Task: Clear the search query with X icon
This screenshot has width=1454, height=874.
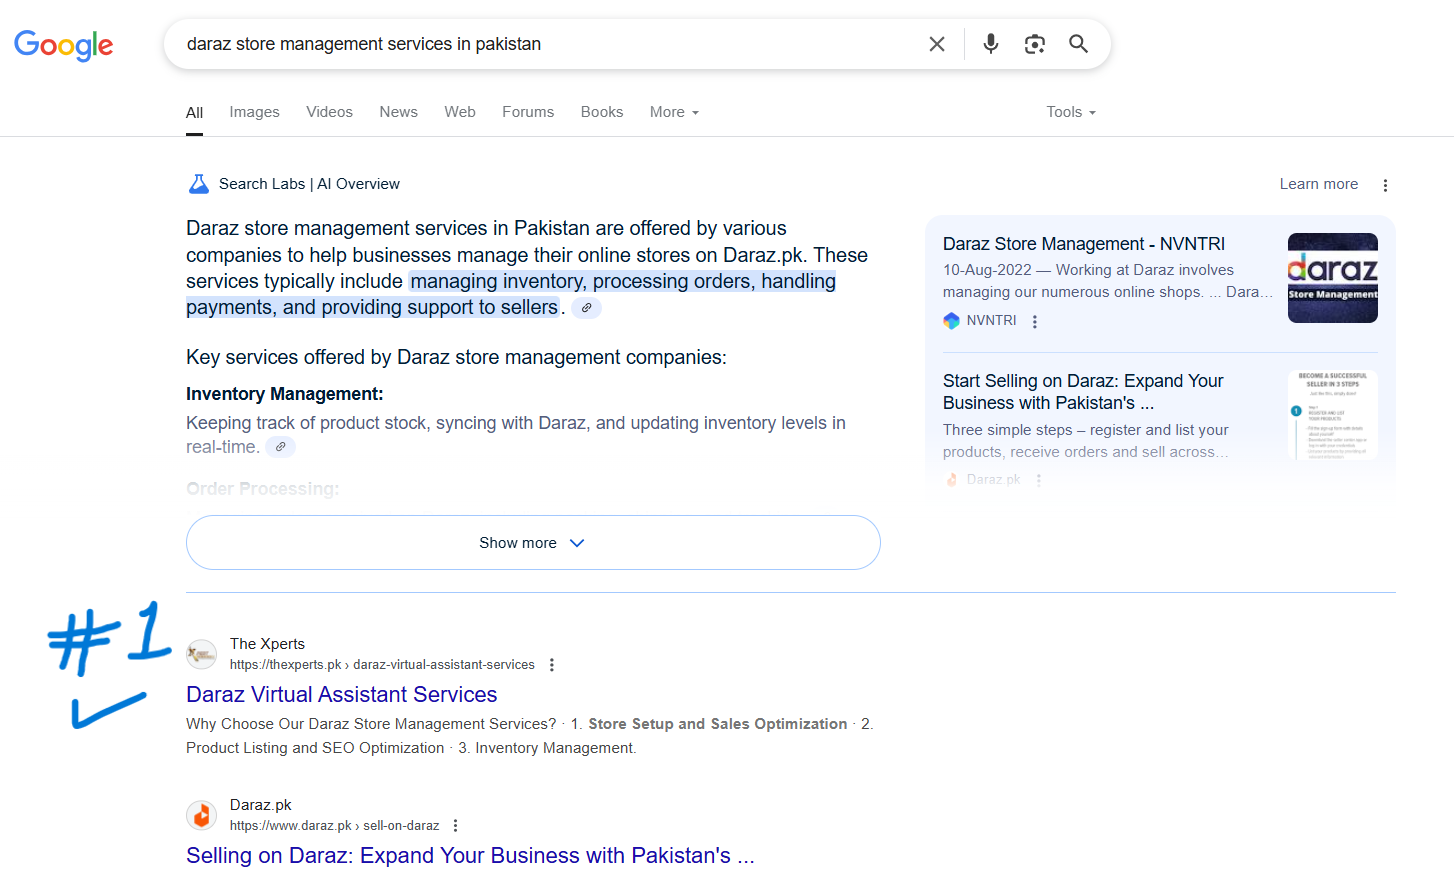Action: point(937,44)
